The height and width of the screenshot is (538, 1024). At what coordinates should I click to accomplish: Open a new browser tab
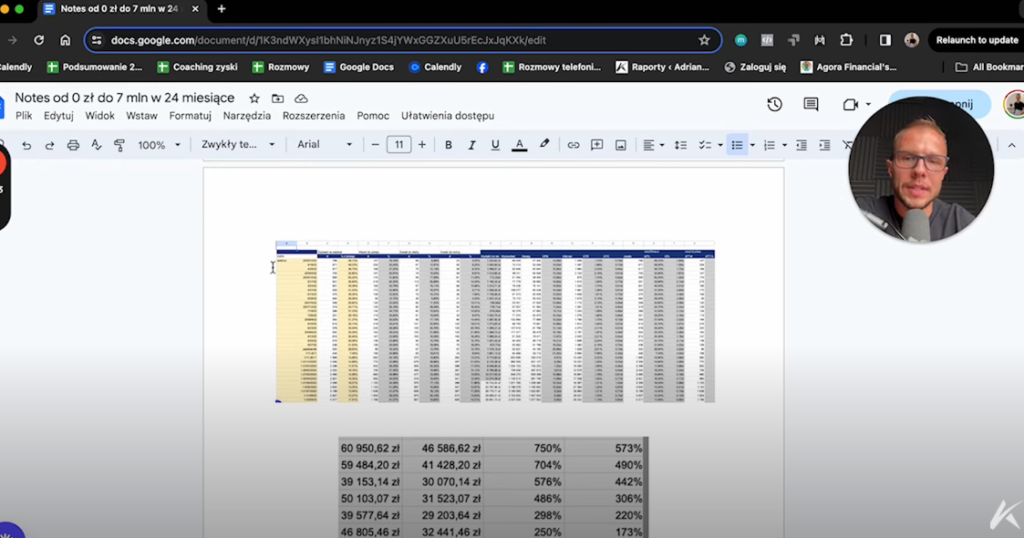point(221,9)
